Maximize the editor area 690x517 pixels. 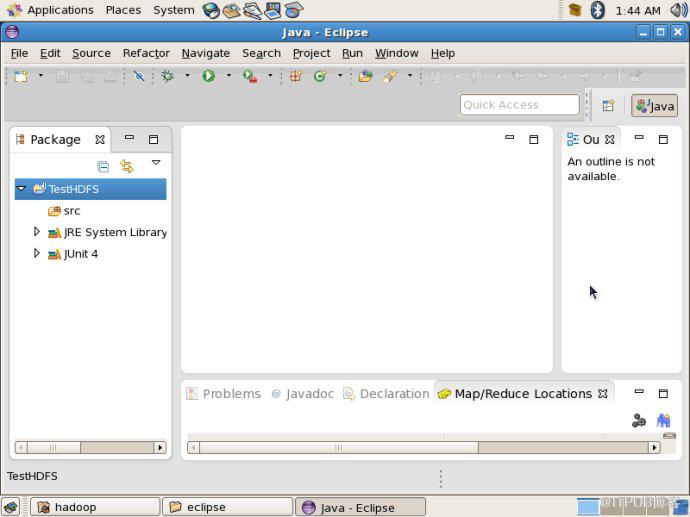pyautogui.click(x=534, y=139)
